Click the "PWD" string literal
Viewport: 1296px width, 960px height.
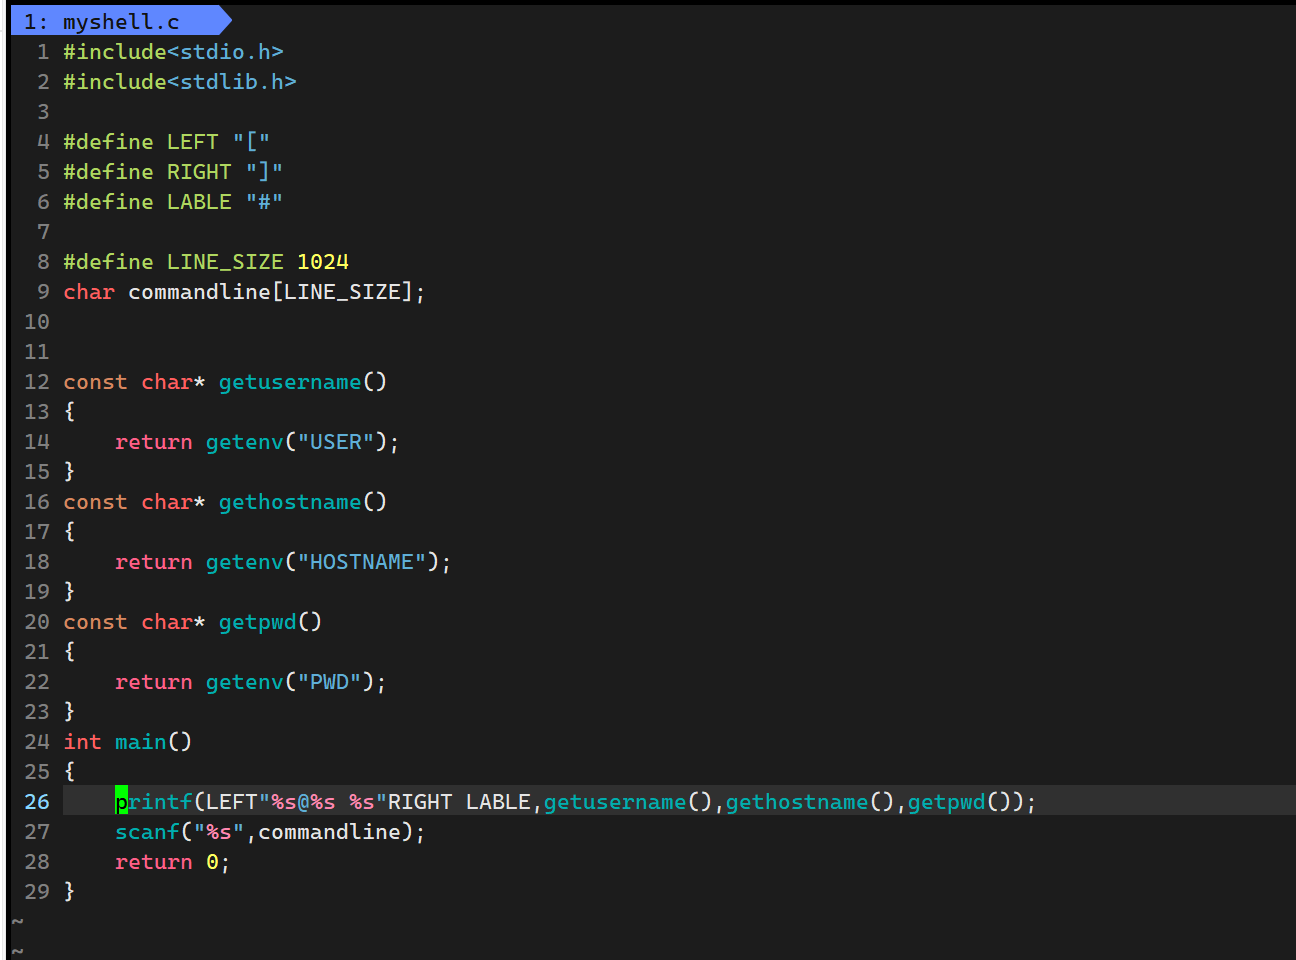(329, 682)
